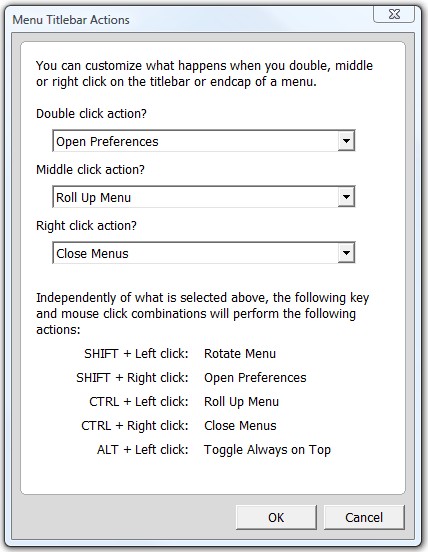Close the Menu Titlebar Actions dialog
This screenshot has width=428, height=552.
pyautogui.click(x=394, y=14)
